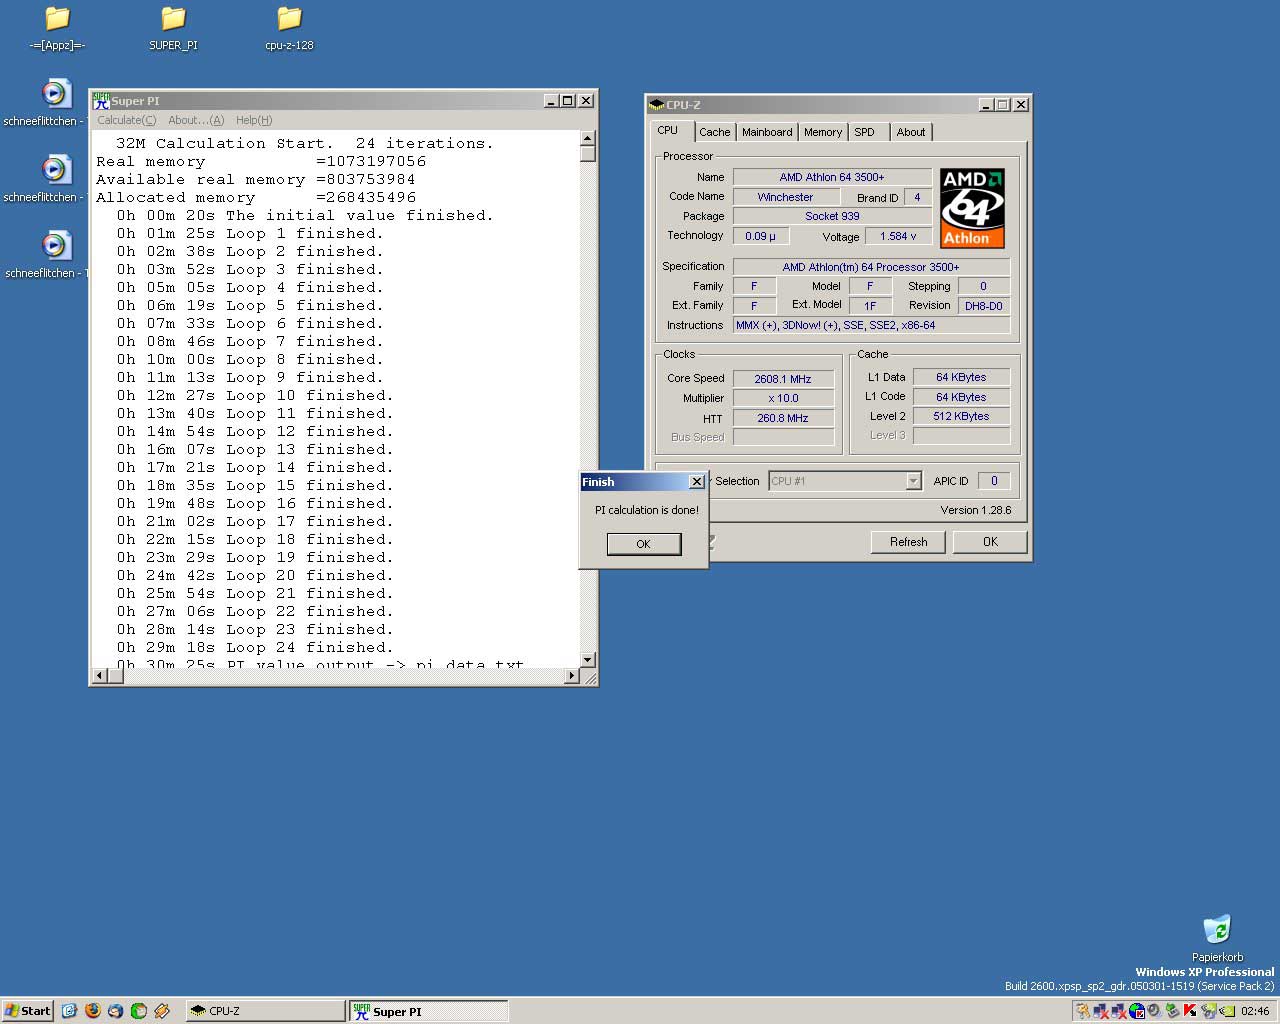Click 'PI calculation is done!' message text

pyautogui.click(x=647, y=510)
